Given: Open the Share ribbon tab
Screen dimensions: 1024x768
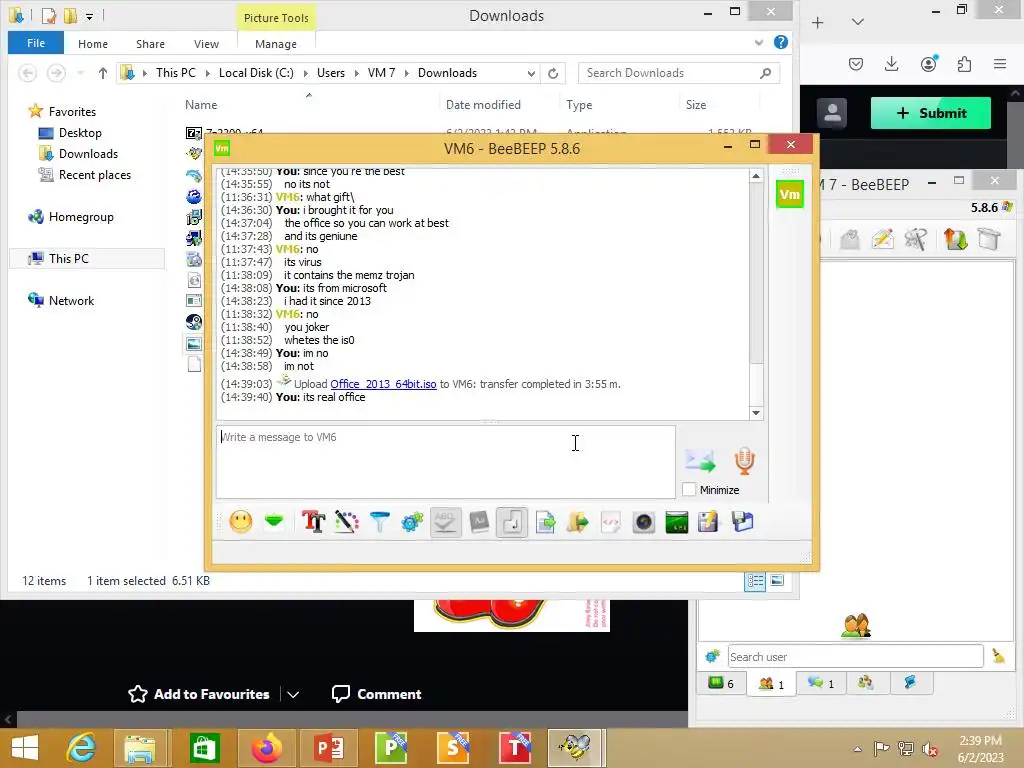Looking at the screenshot, I should [x=150, y=44].
